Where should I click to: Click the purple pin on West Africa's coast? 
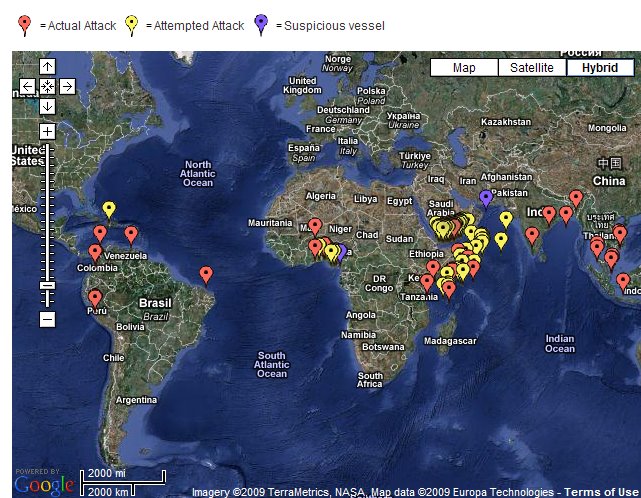343,252
